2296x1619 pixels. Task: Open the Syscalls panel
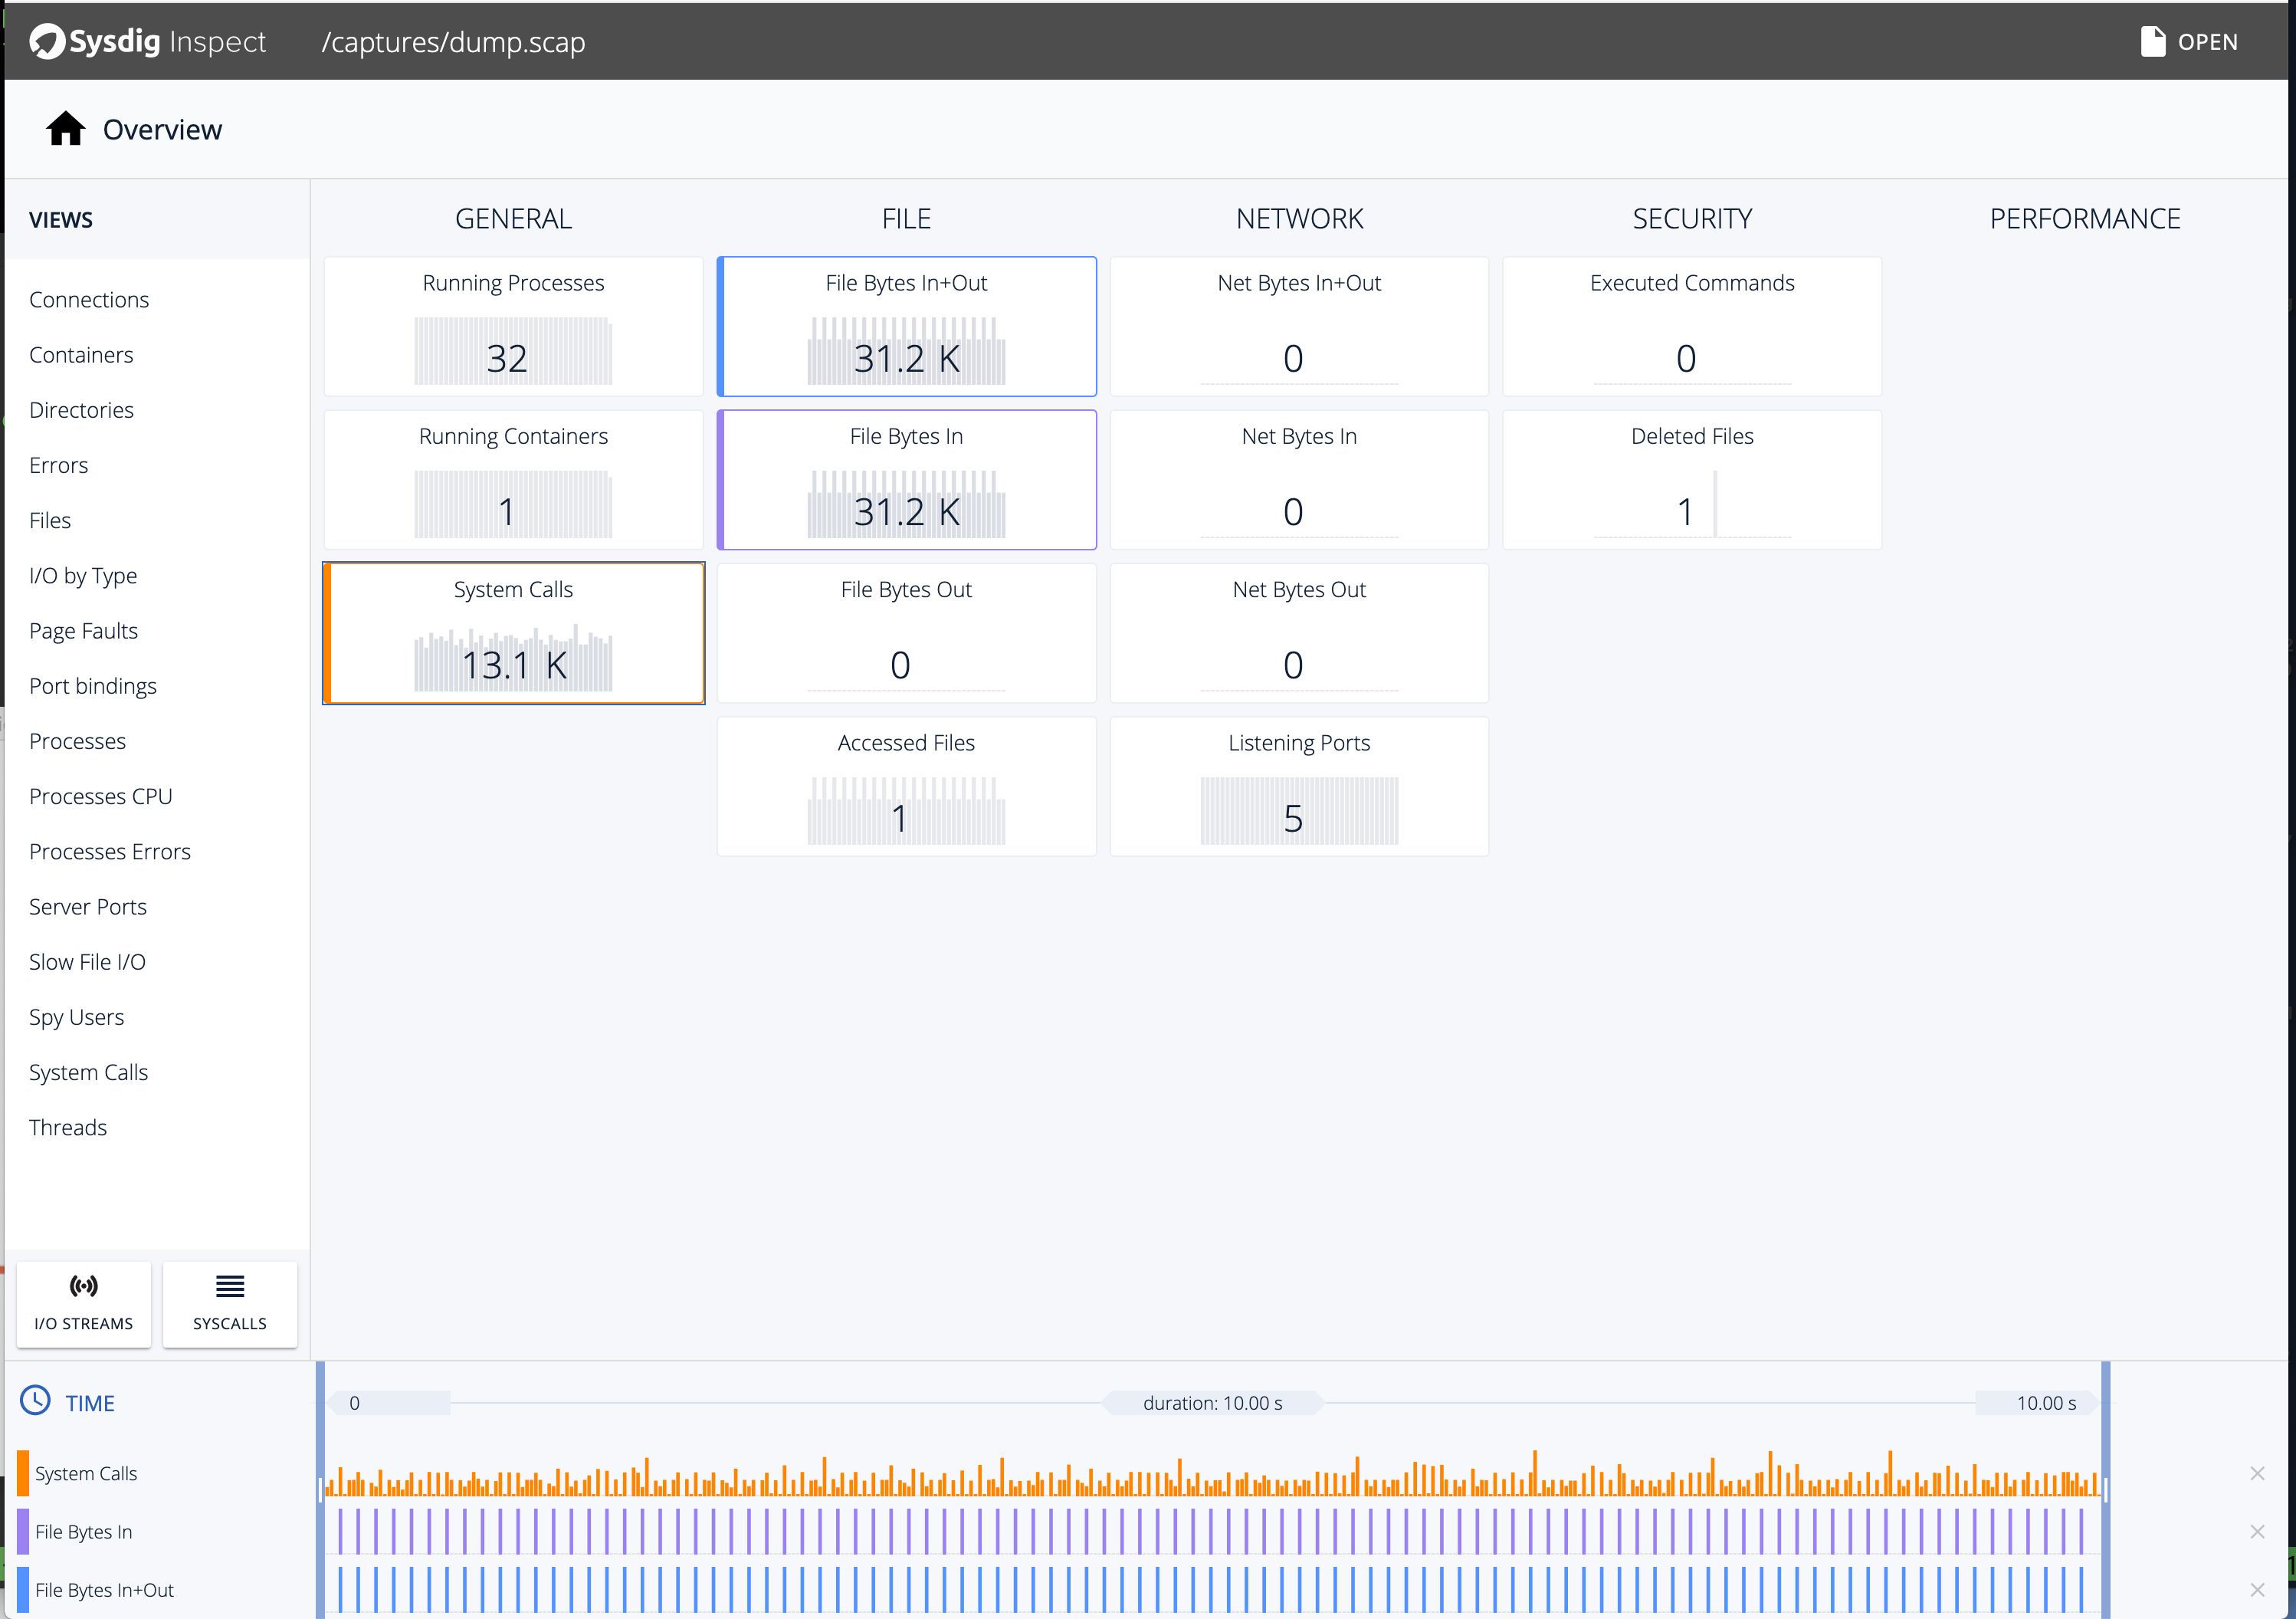pyautogui.click(x=229, y=1303)
